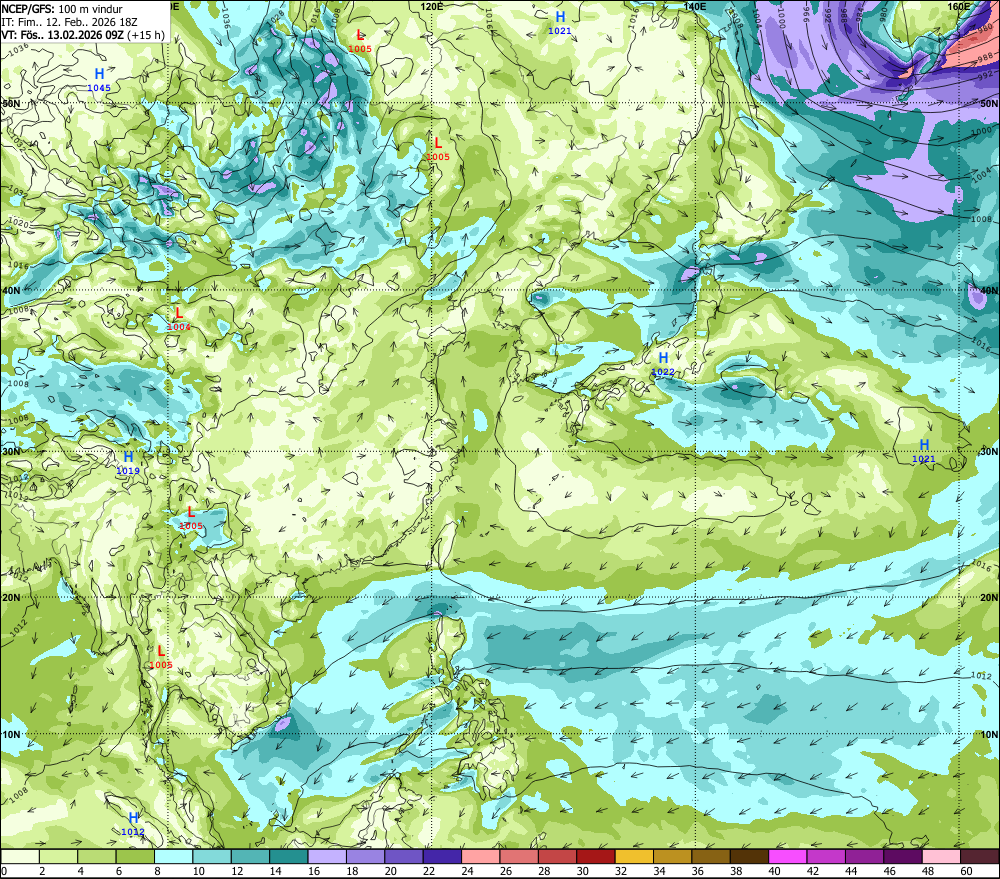Pick the light pink 24–26 legend swatch
Viewport: 1000px width, 879px height.
point(481,856)
